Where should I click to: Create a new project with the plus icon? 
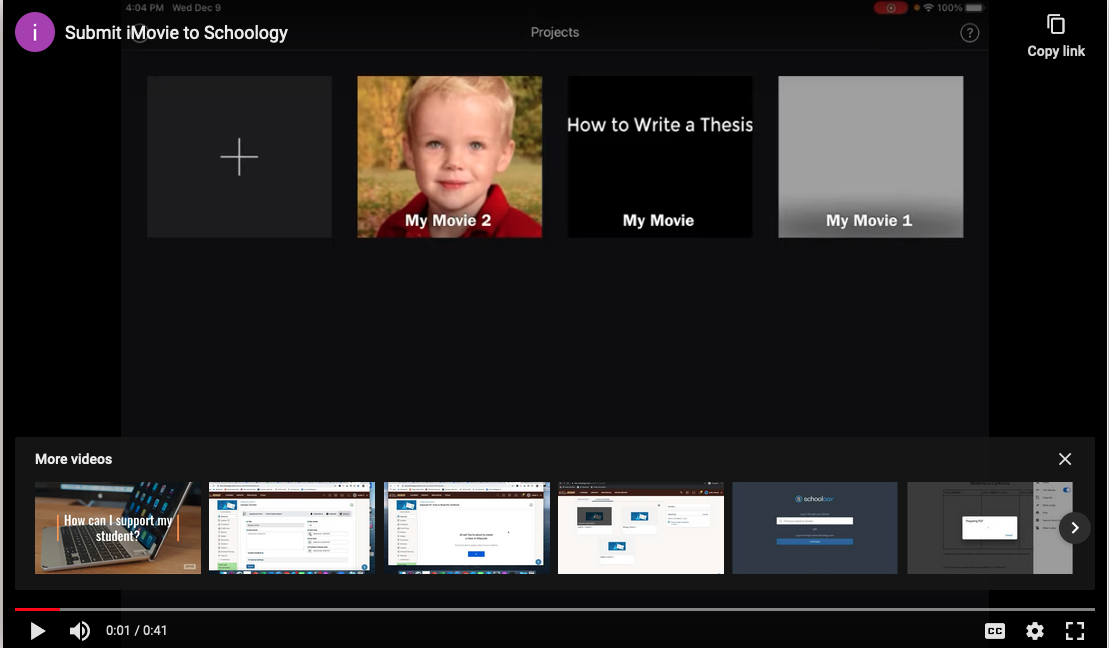pos(239,157)
